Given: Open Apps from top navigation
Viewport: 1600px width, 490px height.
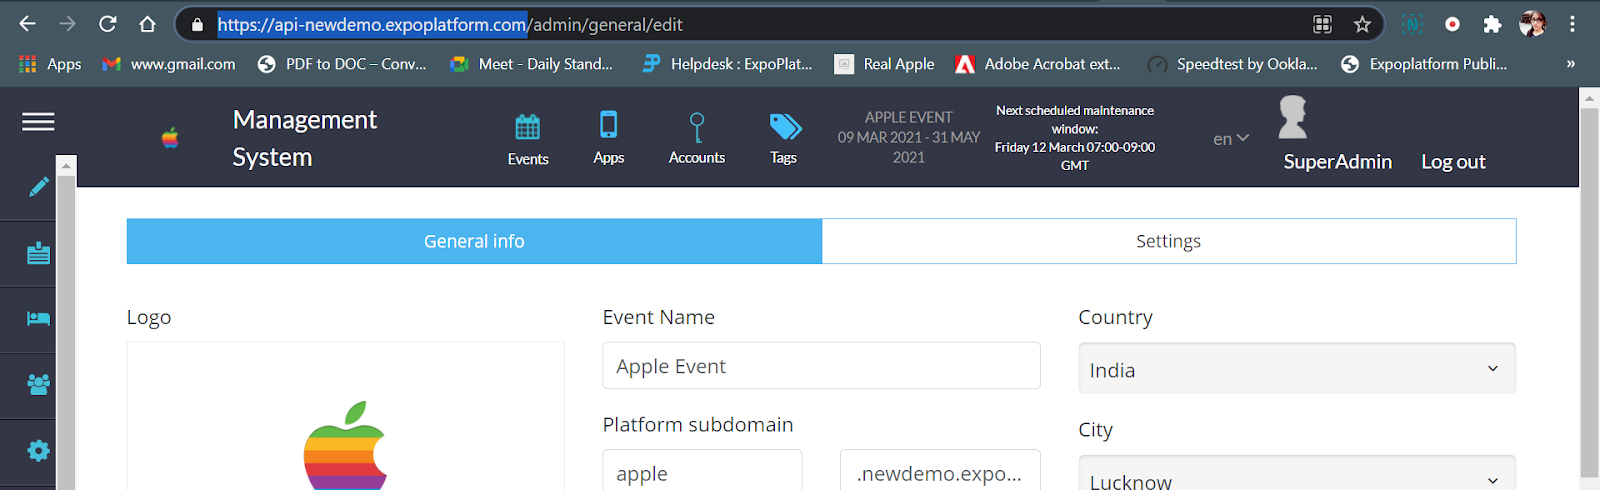Looking at the screenshot, I should tap(608, 137).
